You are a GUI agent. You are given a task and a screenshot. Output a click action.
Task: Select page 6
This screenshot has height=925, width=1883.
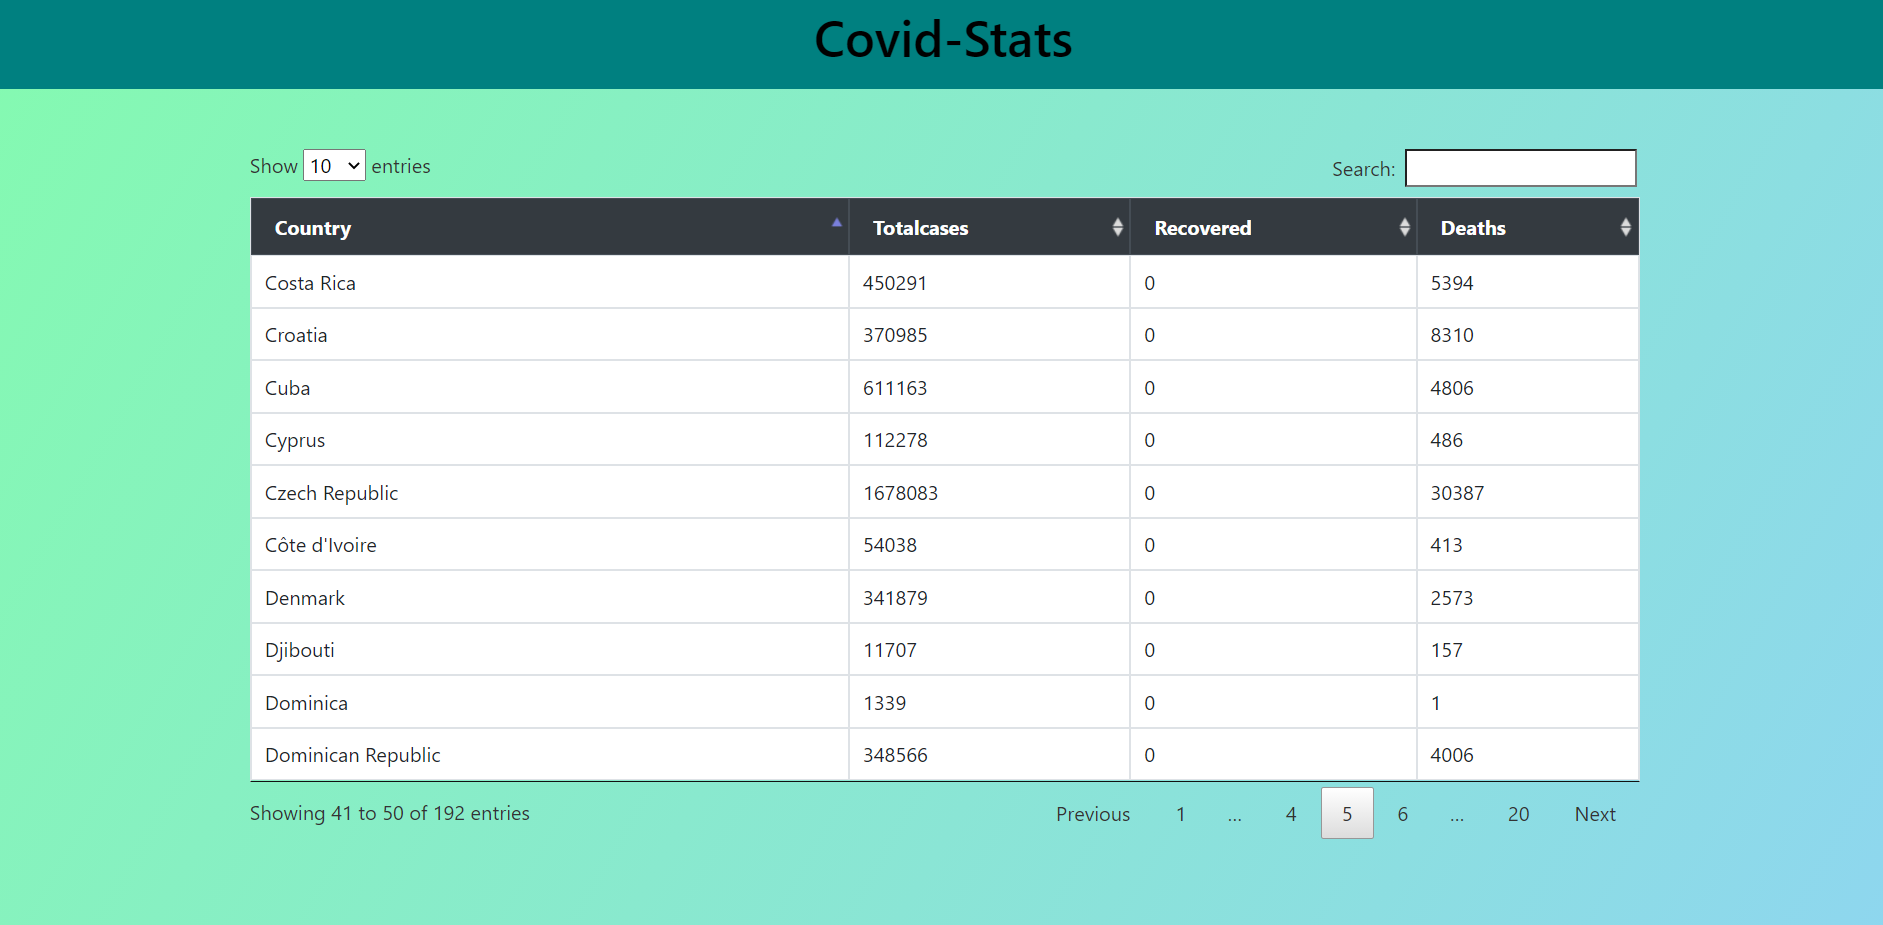click(x=1402, y=813)
